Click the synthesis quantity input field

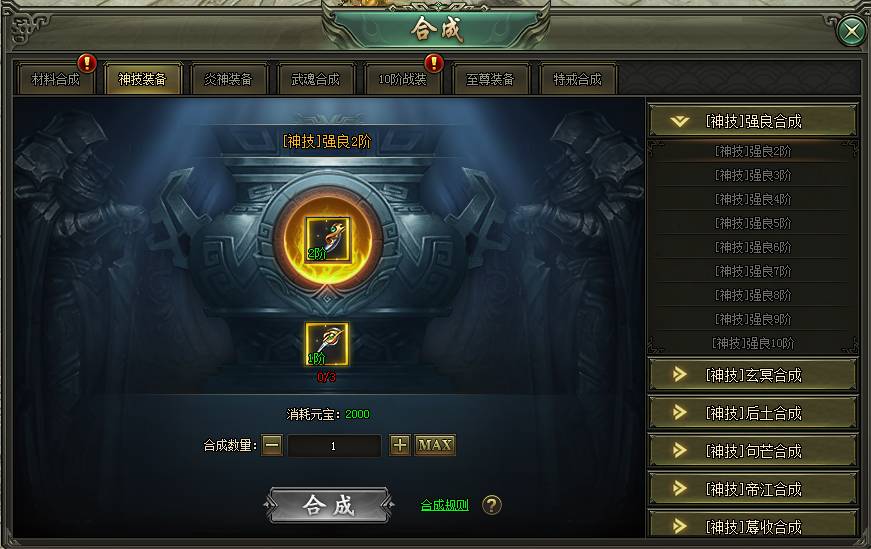[334, 446]
